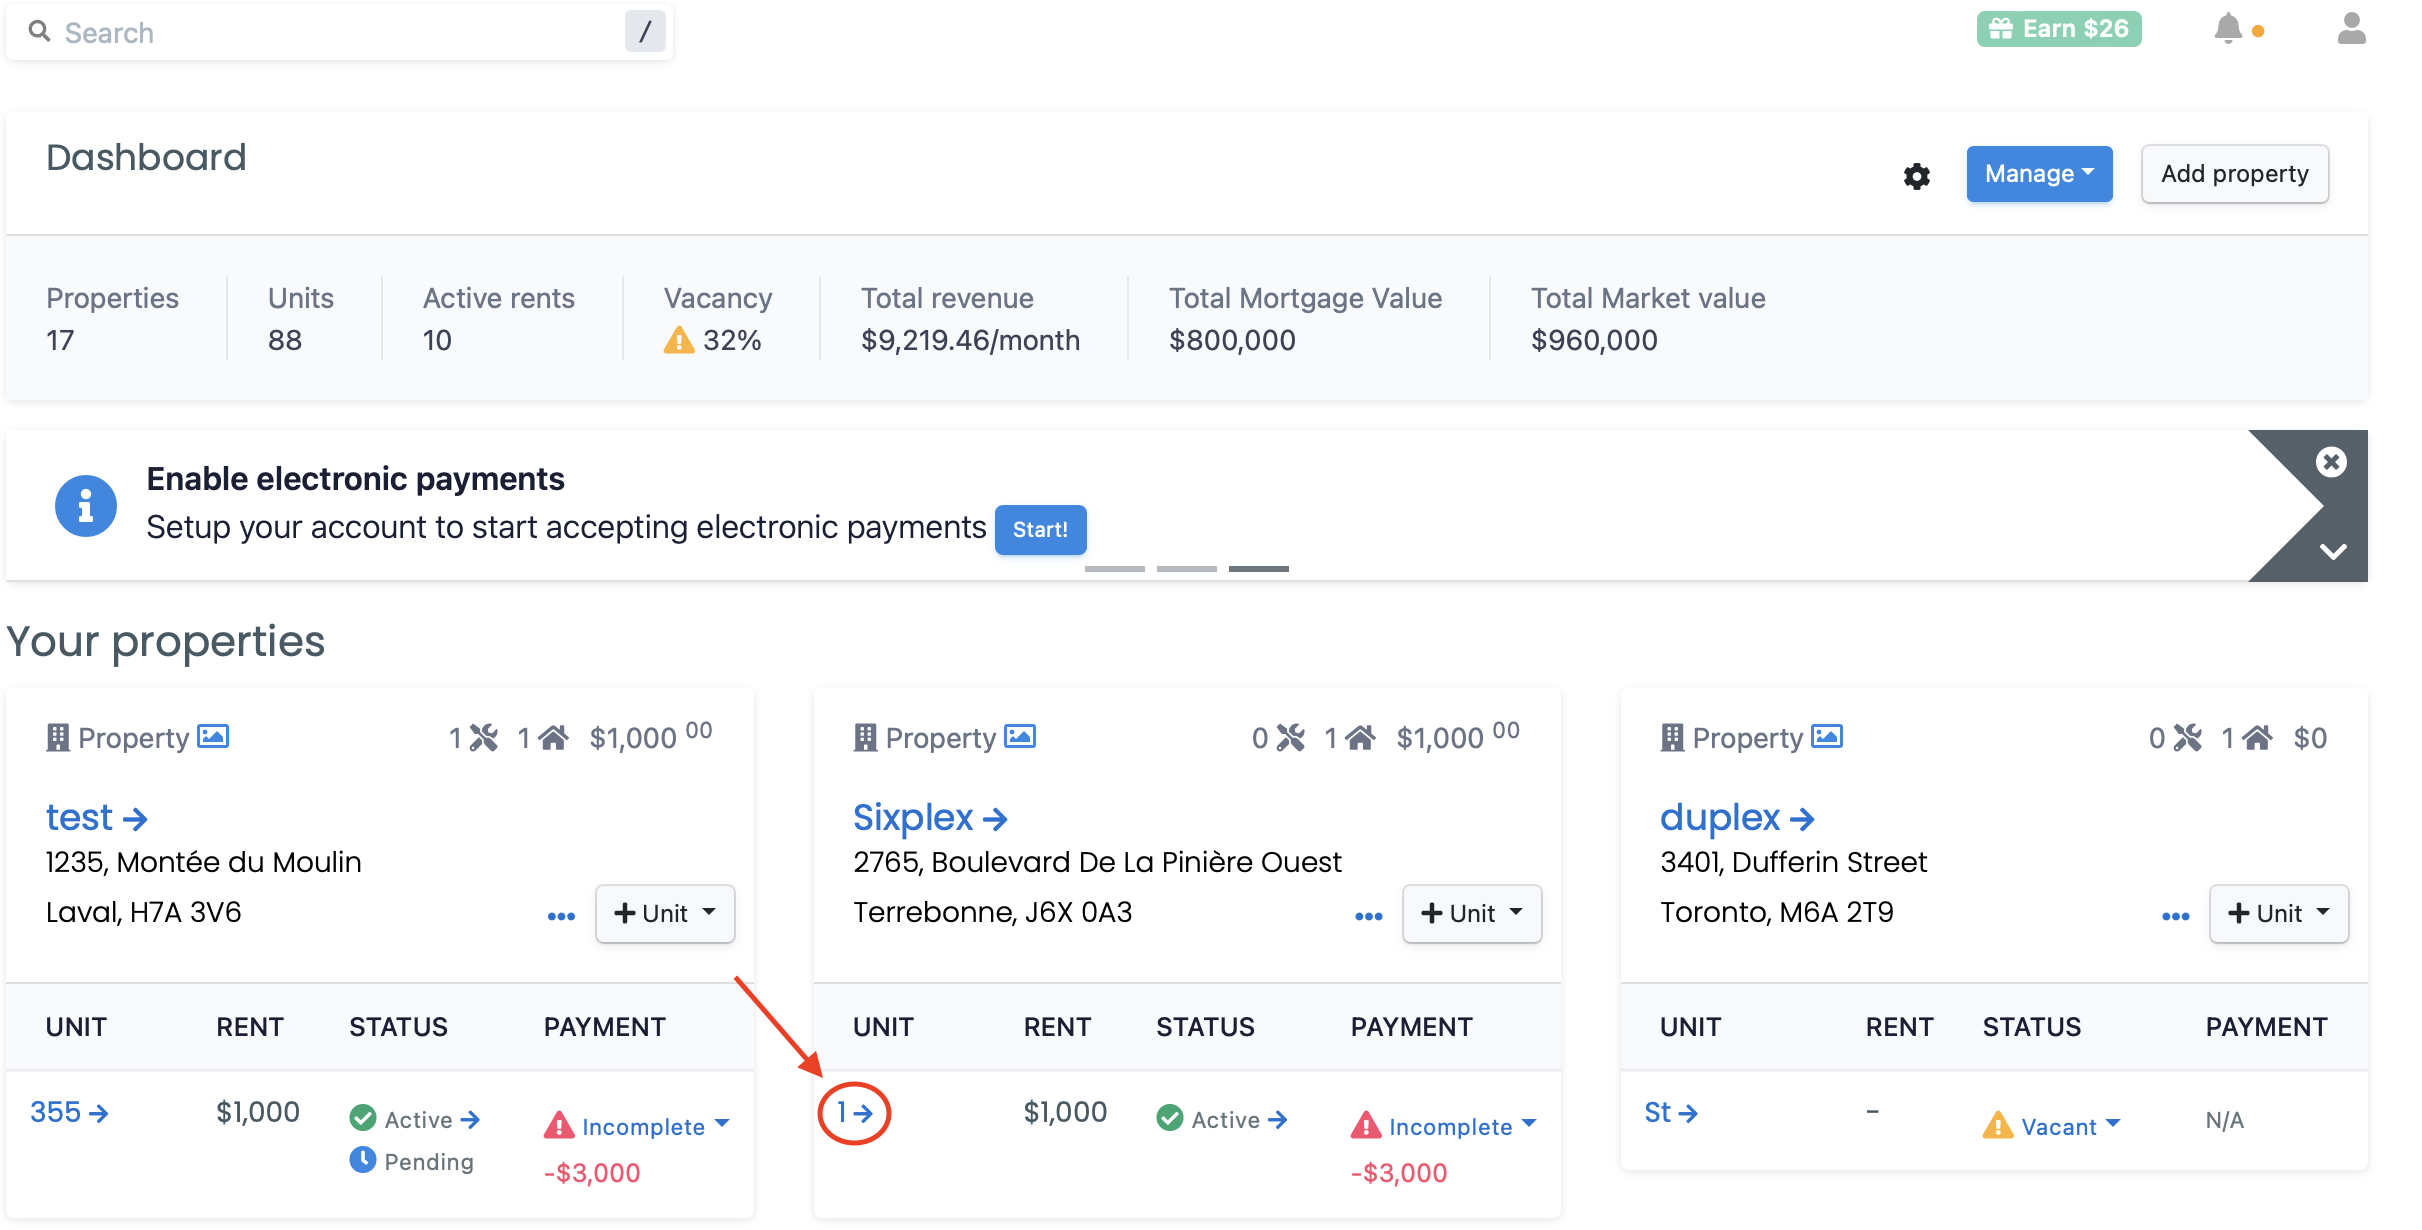Click the photo icon on duplex property
The width and height of the screenshot is (2422, 1230).
[1827, 737]
